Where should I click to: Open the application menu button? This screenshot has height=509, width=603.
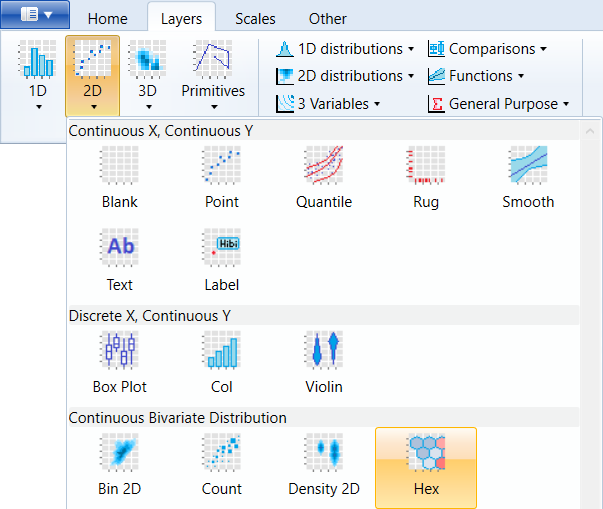pos(35,15)
